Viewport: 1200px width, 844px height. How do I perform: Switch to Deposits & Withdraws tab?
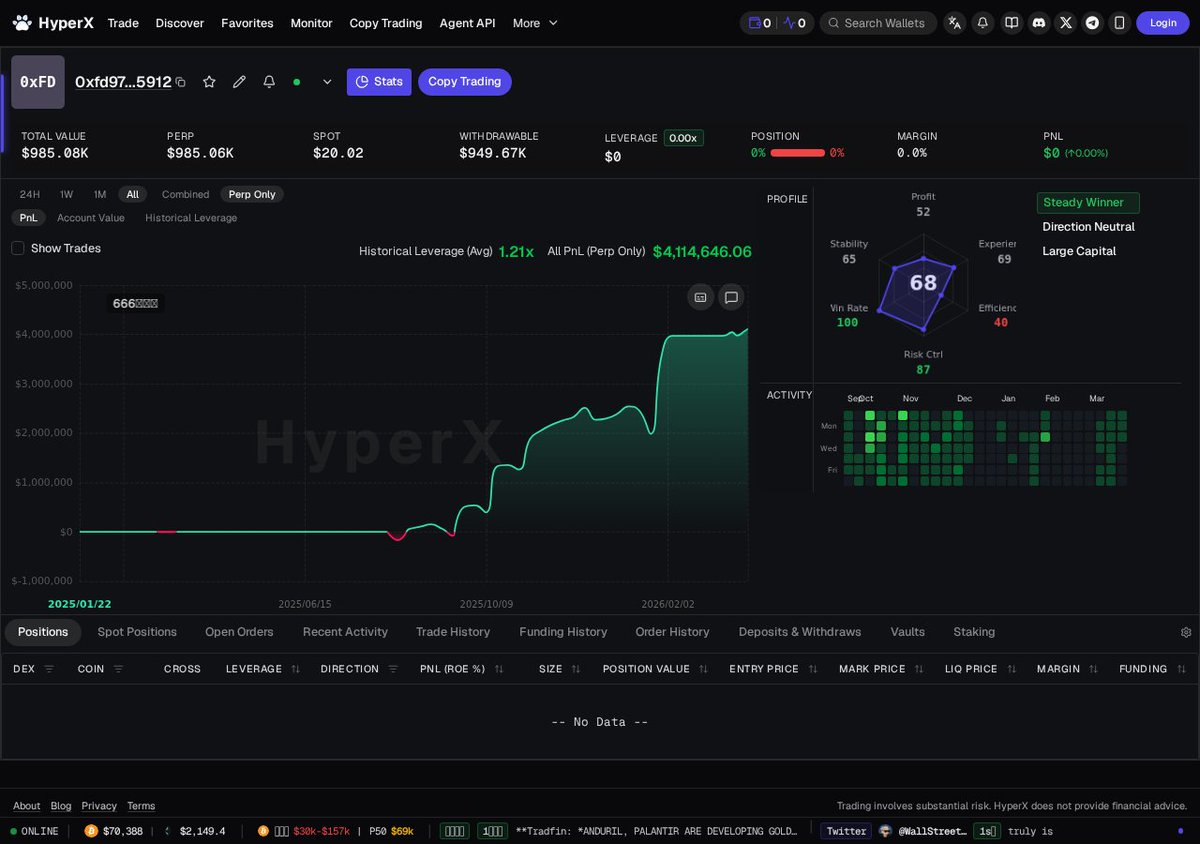[x=800, y=632]
